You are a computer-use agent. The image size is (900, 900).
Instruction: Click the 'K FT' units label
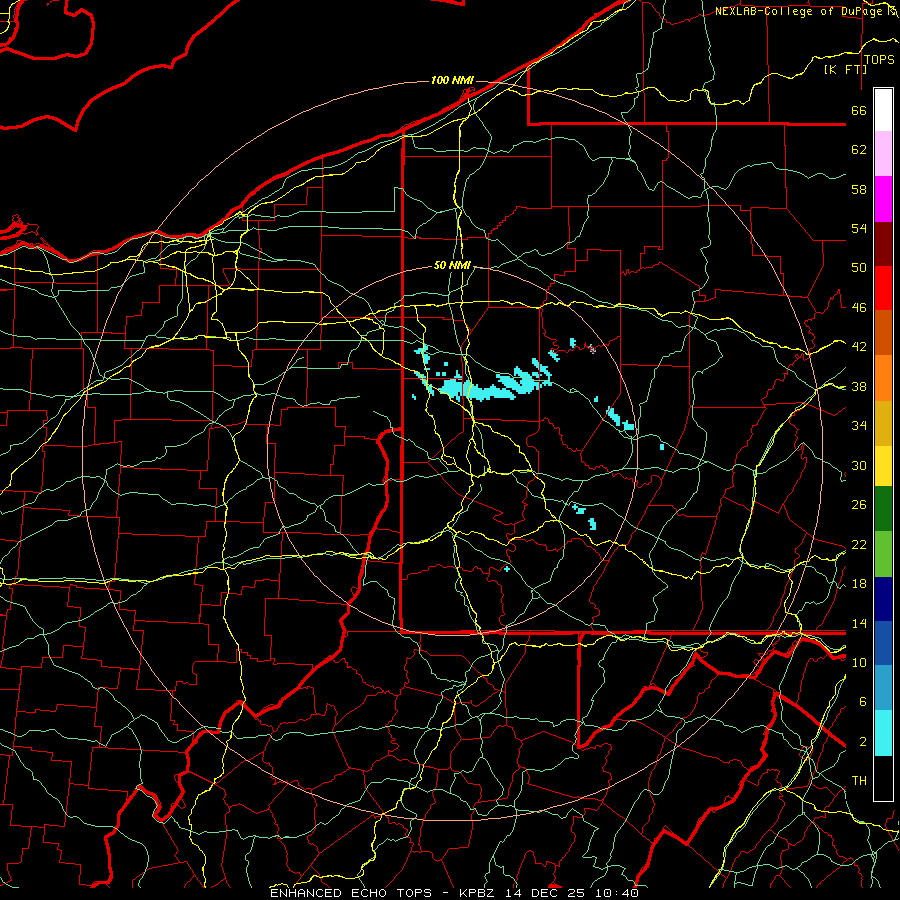pos(845,69)
